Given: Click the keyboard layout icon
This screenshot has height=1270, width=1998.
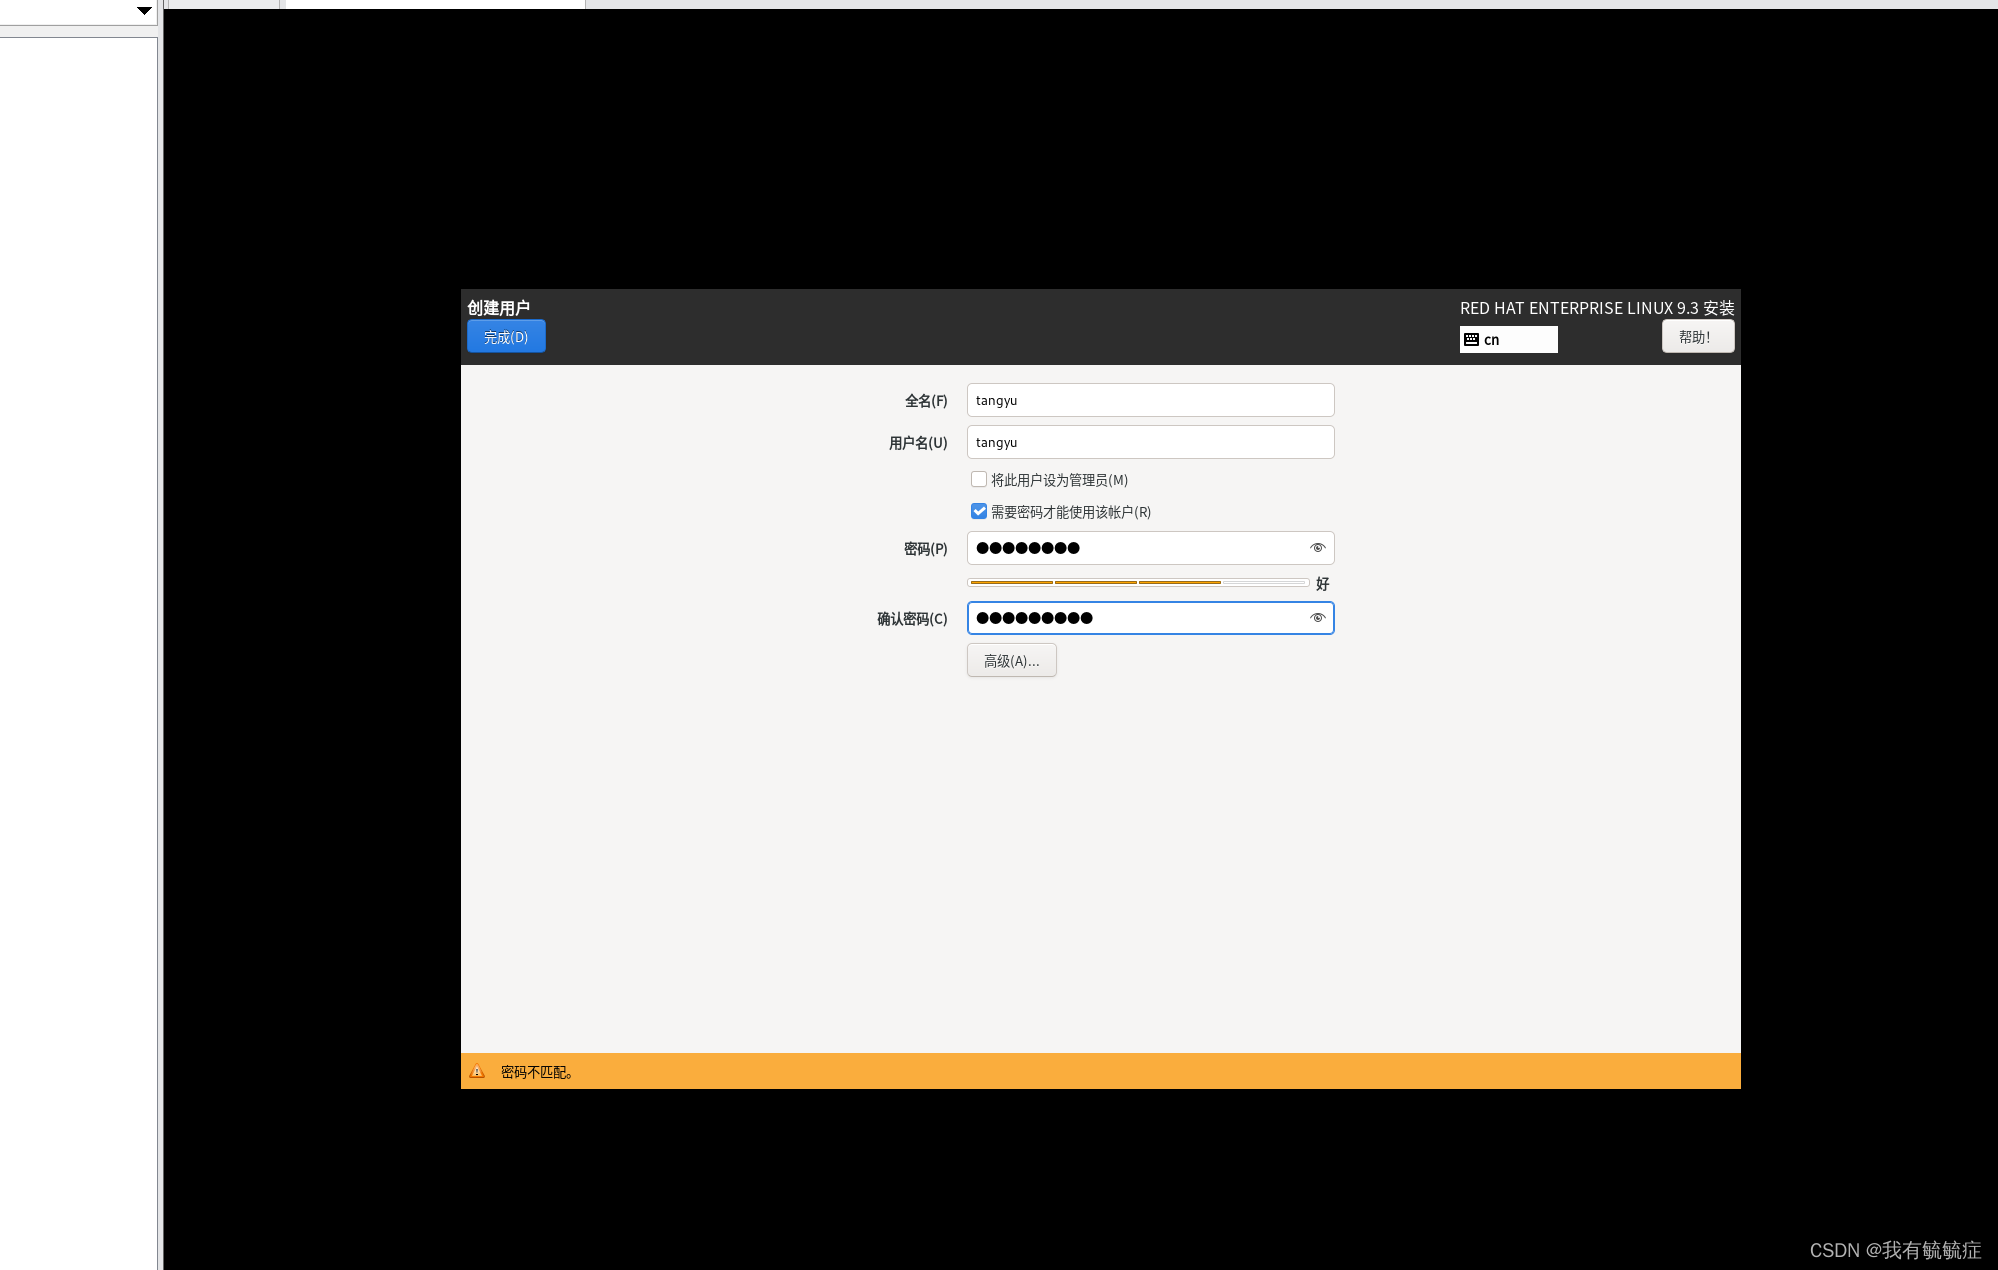Looking at the screenshot, I should click(1471, 340).
